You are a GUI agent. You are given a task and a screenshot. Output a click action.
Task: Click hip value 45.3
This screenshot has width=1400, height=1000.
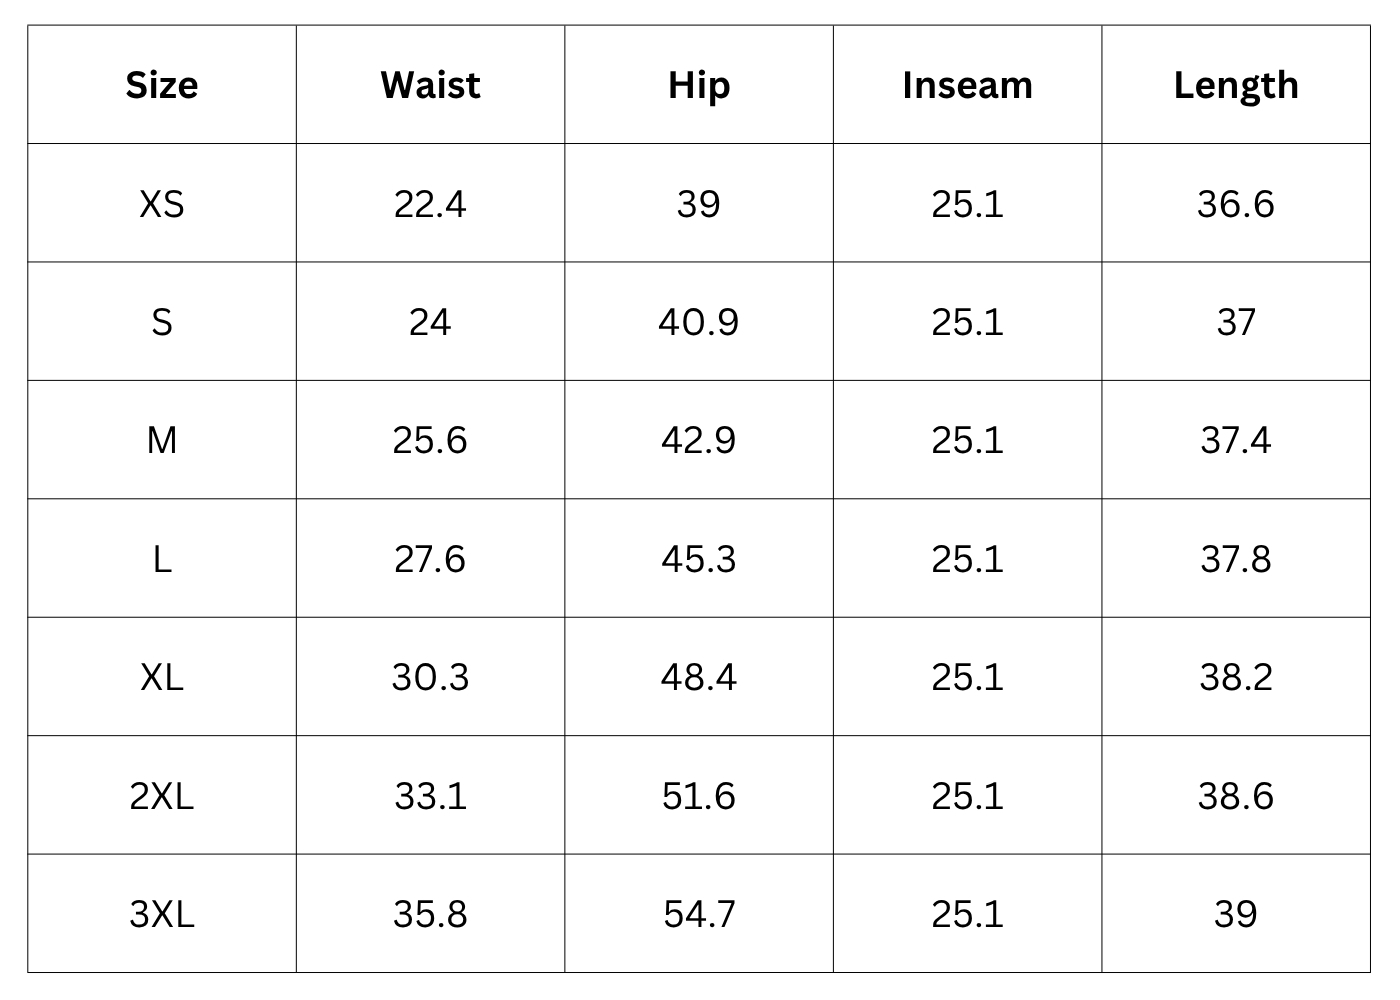(699, 559)
